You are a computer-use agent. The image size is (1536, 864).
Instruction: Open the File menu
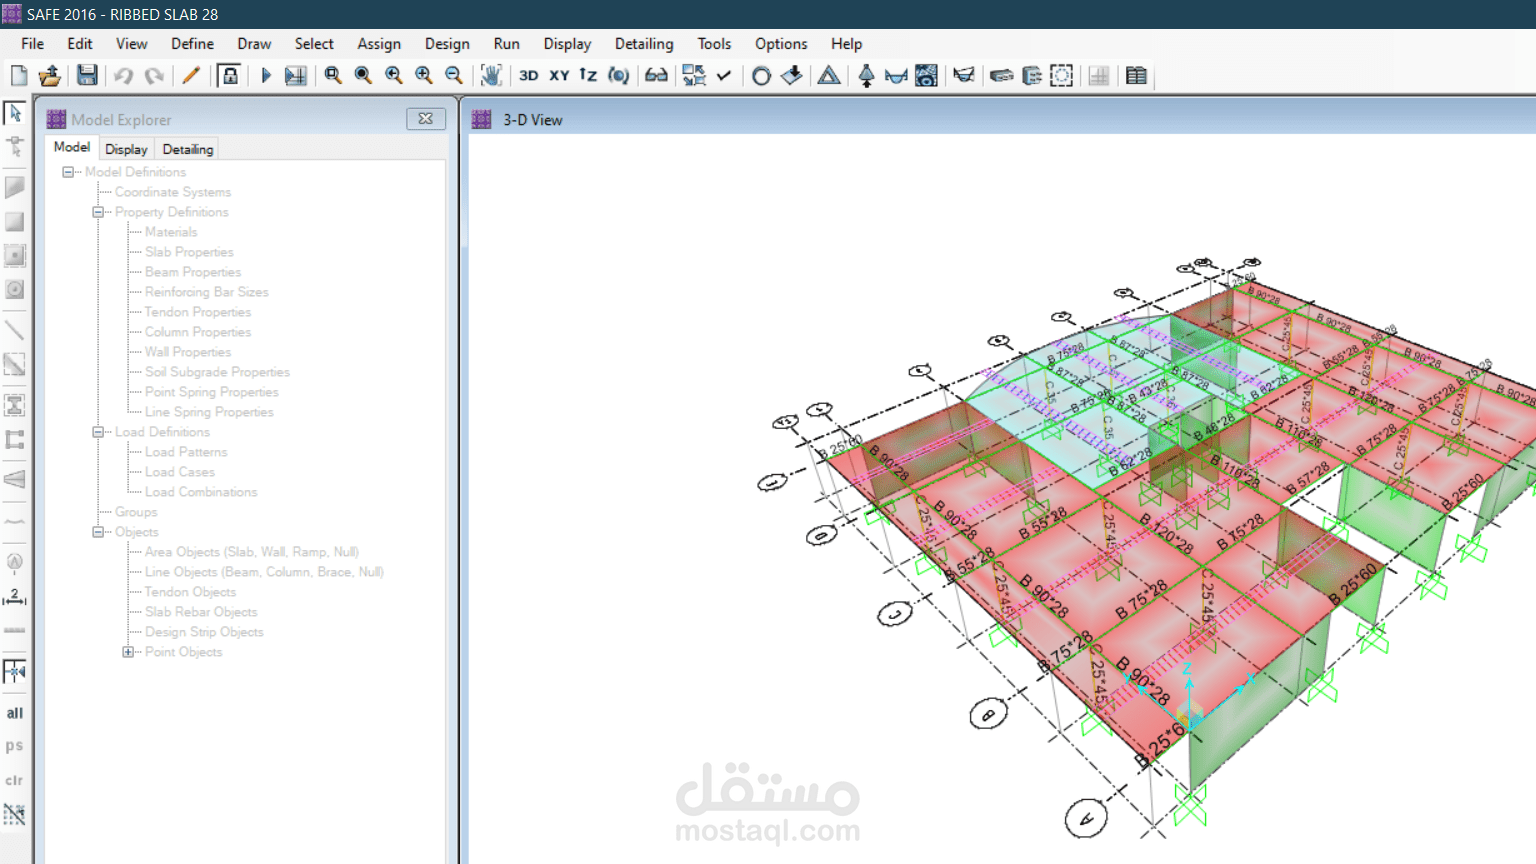click(x=33, y=44)
